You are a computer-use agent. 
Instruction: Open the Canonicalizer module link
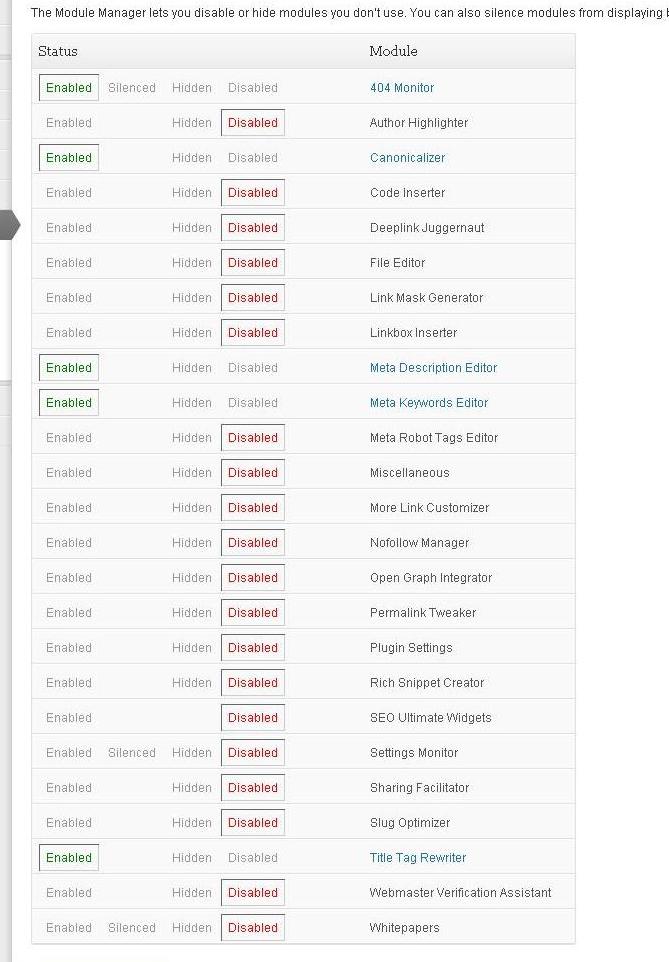click(407, 158)
